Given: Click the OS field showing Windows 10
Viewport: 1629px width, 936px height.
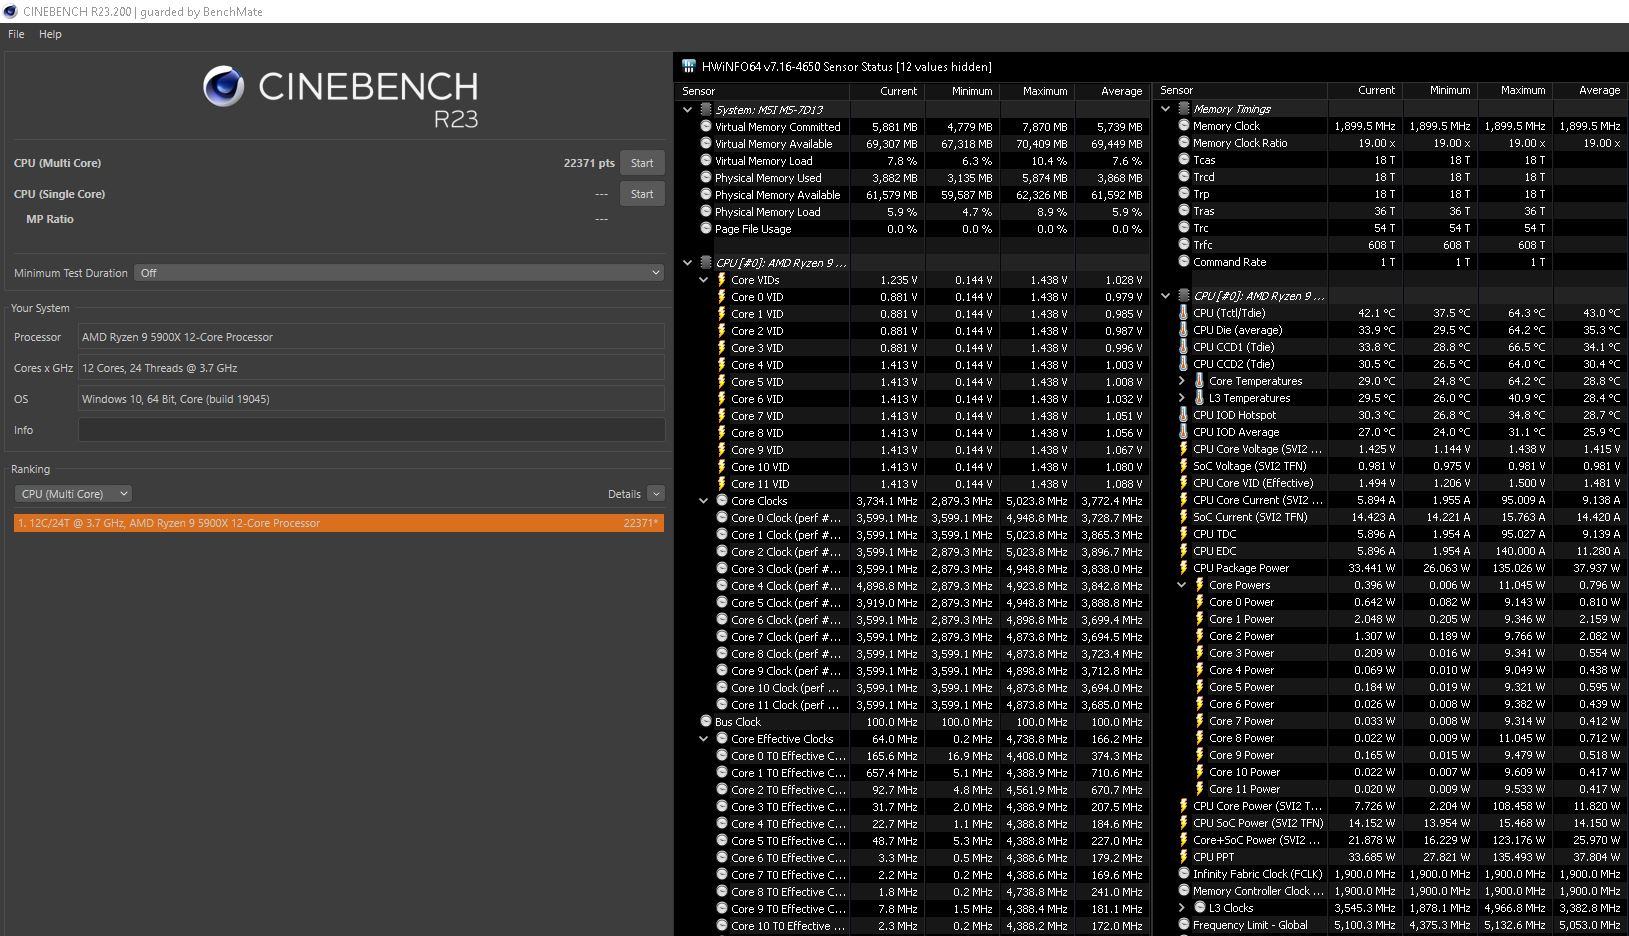Looking at the screenshot, I should tap(371, 399).
